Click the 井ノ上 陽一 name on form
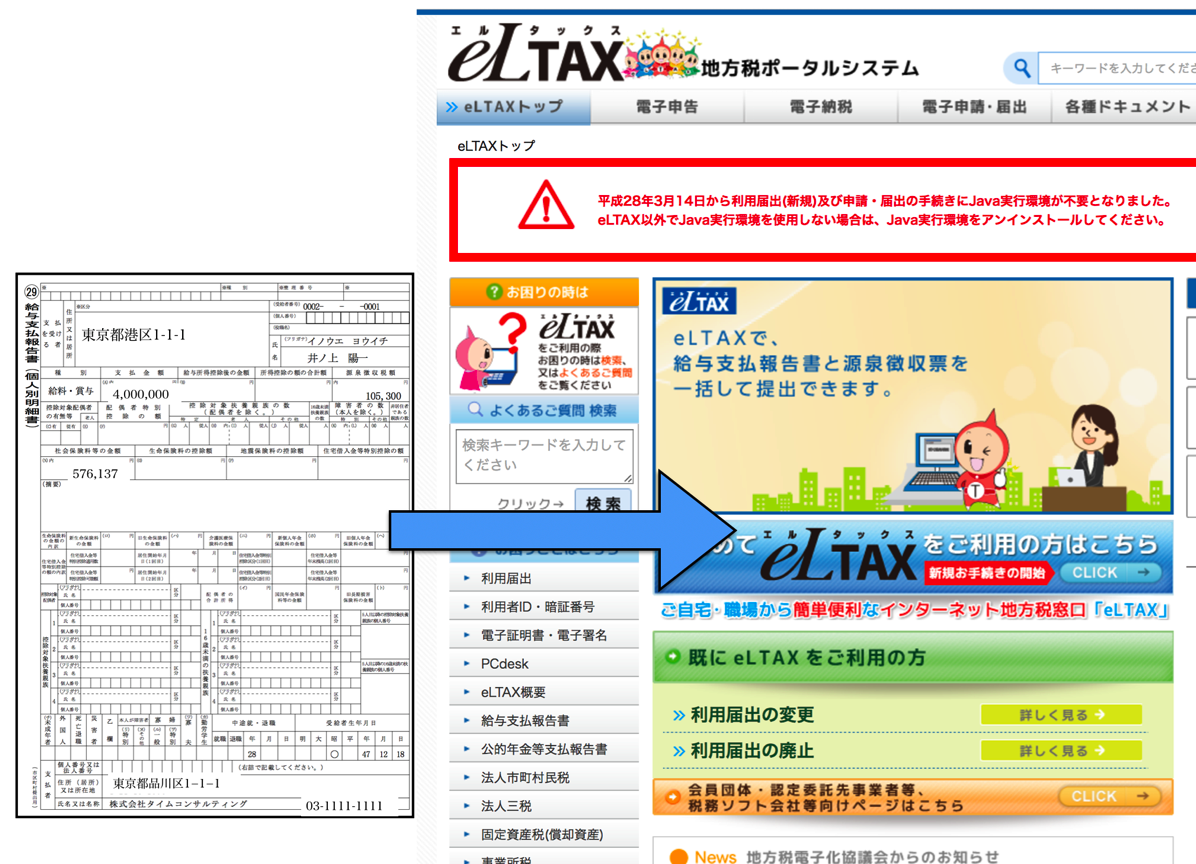The image size is (1196, 864). pyautogui.click(x=338, y=358)
